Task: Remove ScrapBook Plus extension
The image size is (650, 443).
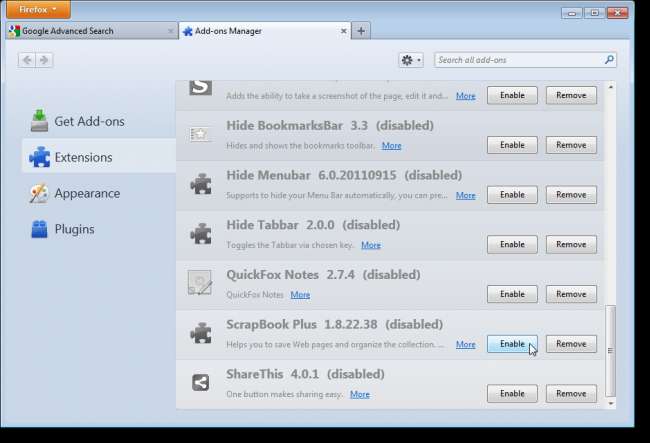Action: pos(571,344)
